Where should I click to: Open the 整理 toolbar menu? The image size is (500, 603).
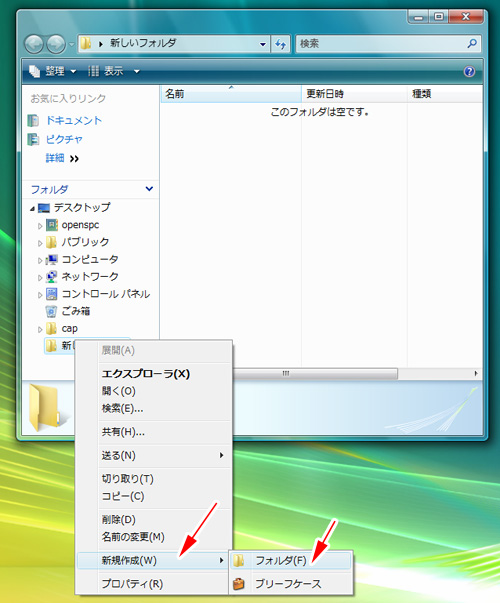[53, 71]
